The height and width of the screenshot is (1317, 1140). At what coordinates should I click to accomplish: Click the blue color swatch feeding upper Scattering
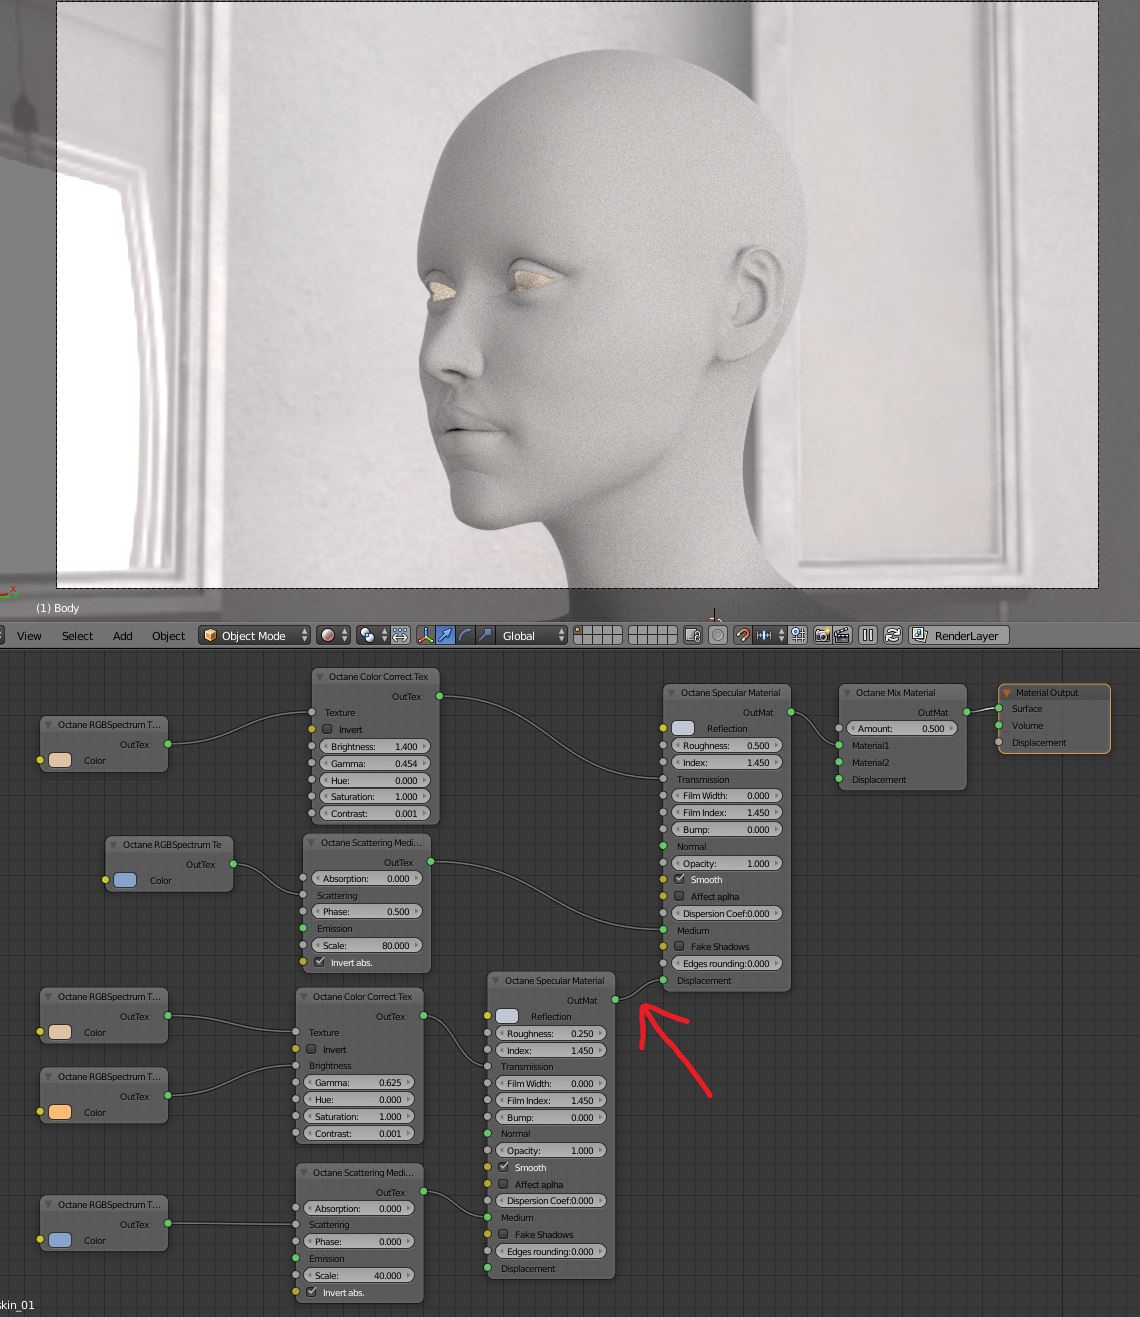[125, 880]
